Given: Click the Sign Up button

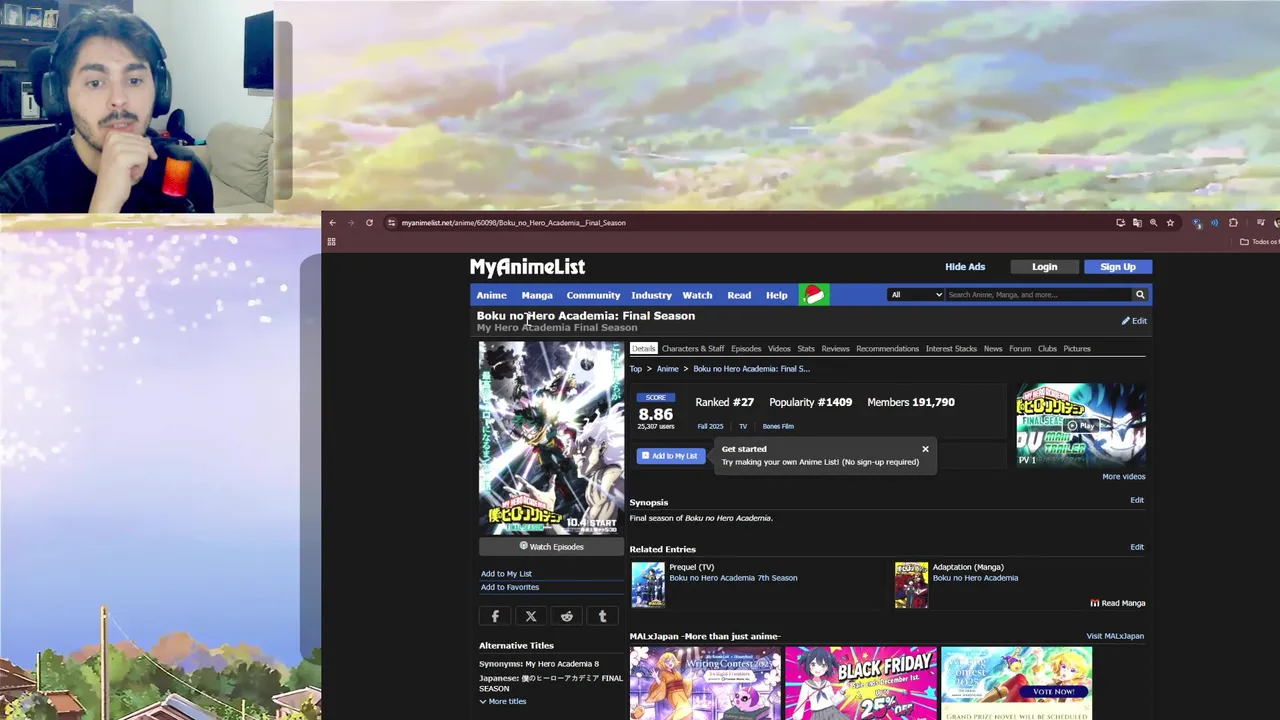Looking at the screenshot, I should pos(1118,267).
